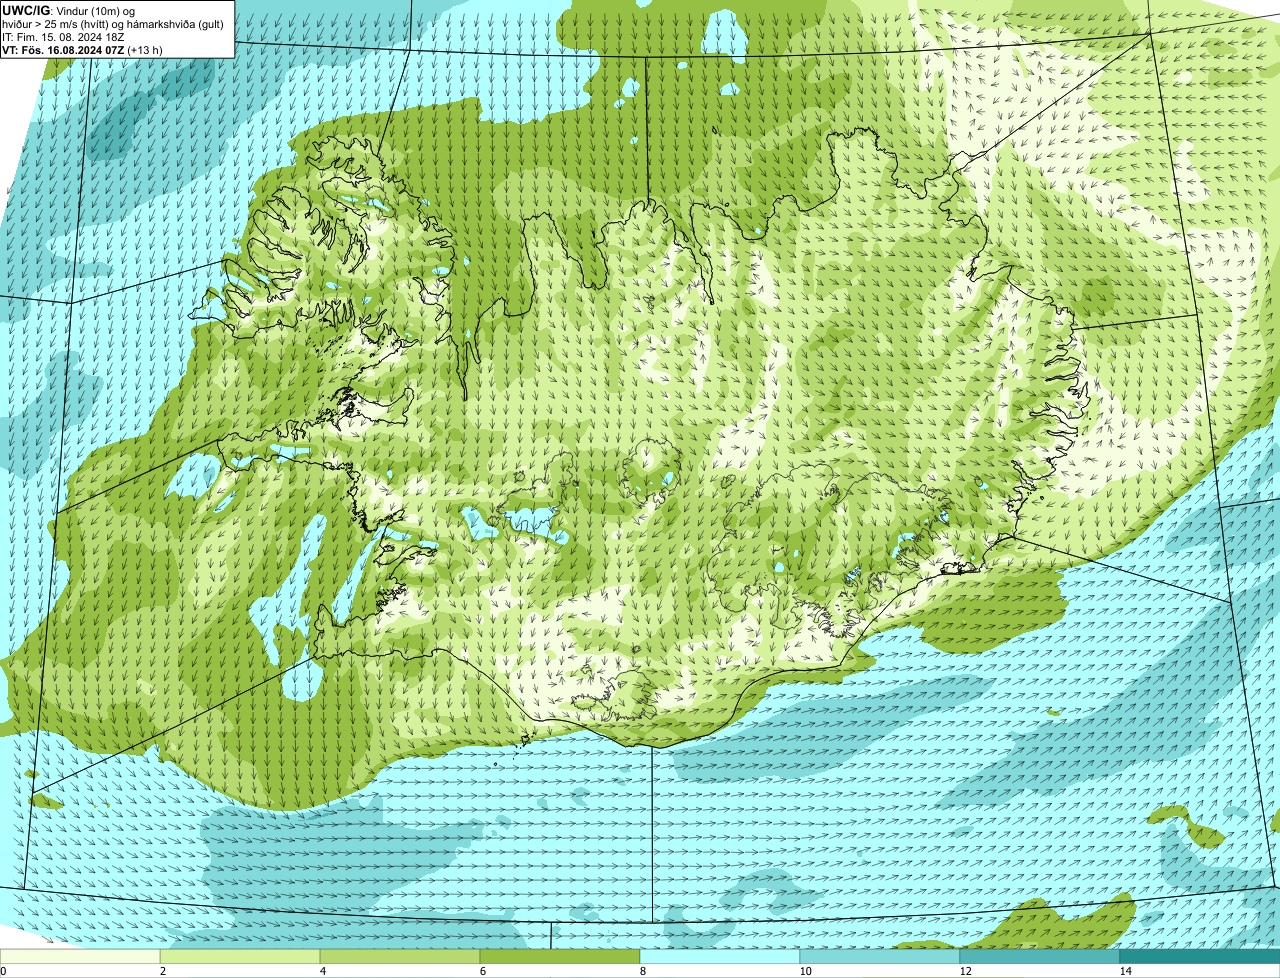Screen dimensions: 1280x978
Task: Click the '14' label on the color scale
Action: coord(1125,971)
